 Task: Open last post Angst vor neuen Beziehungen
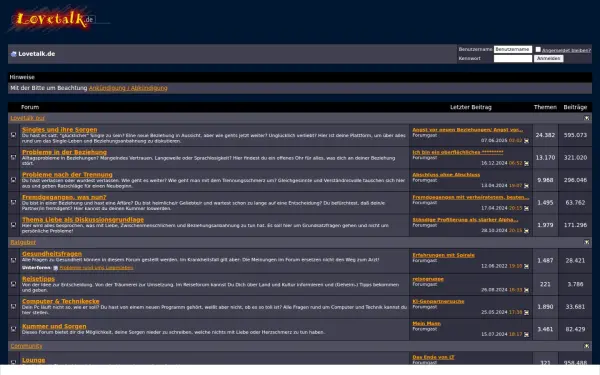pos(468,130)
